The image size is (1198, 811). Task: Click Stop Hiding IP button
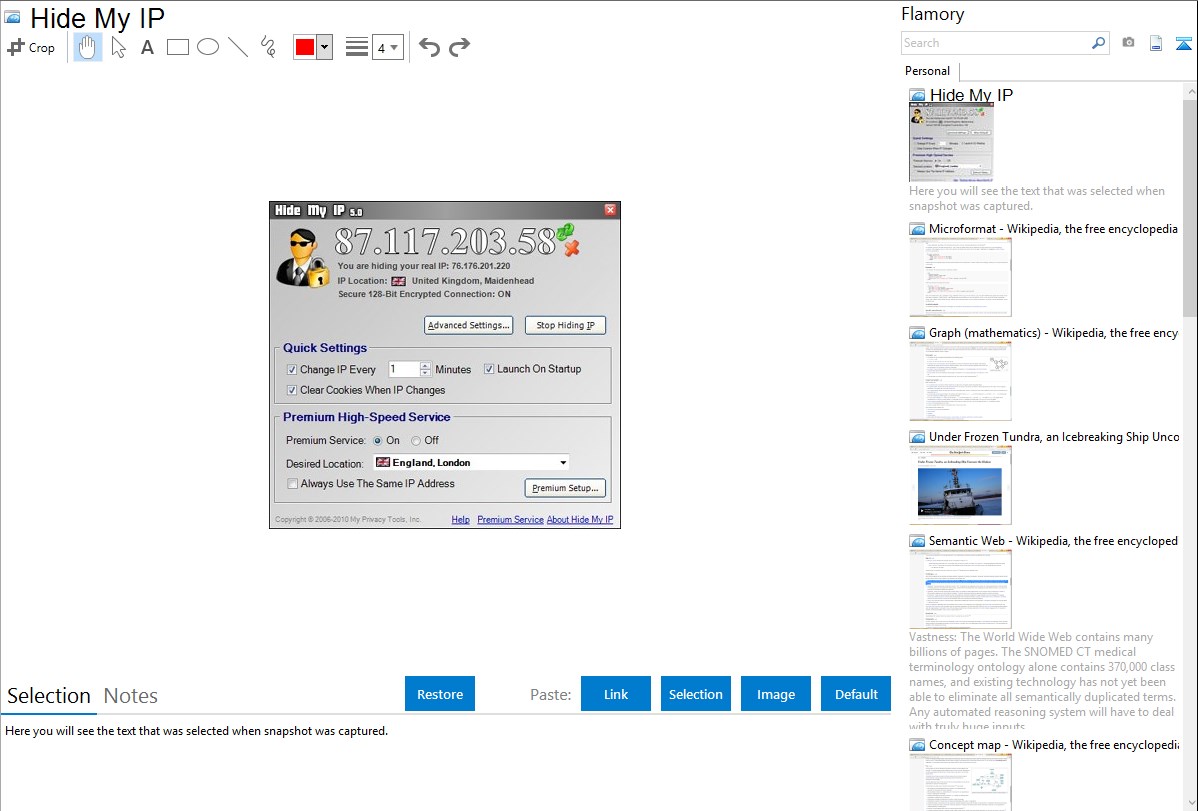(565, 325)
